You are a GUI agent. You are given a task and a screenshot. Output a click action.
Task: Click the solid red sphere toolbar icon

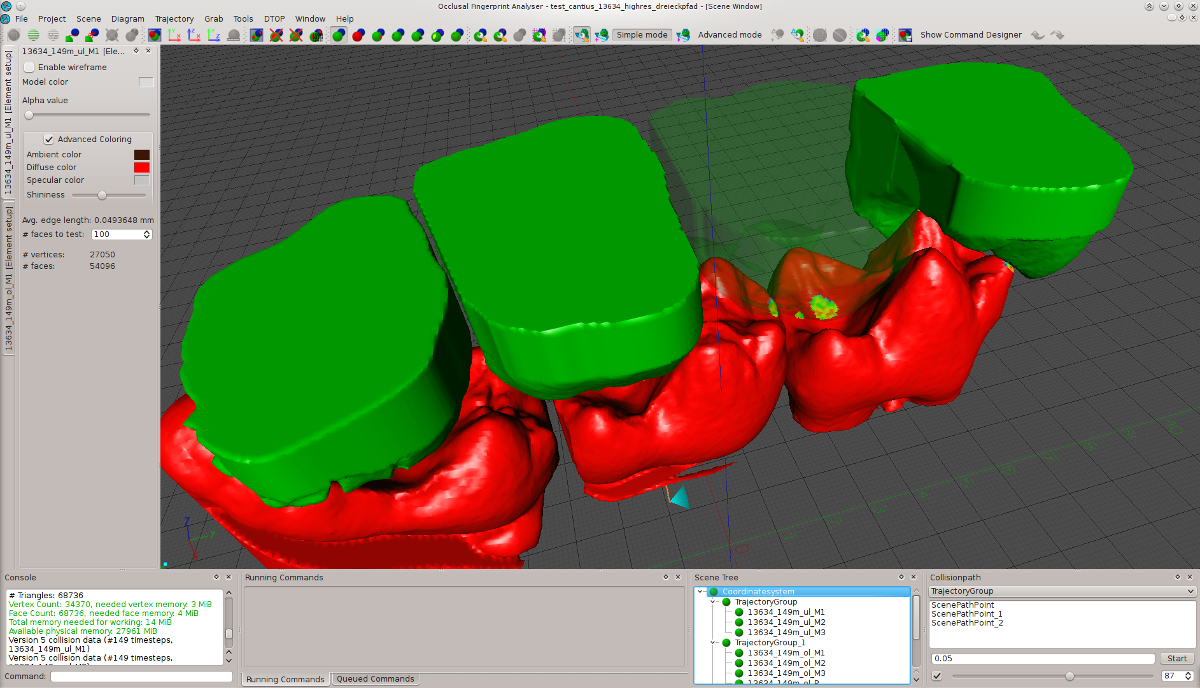358,35
